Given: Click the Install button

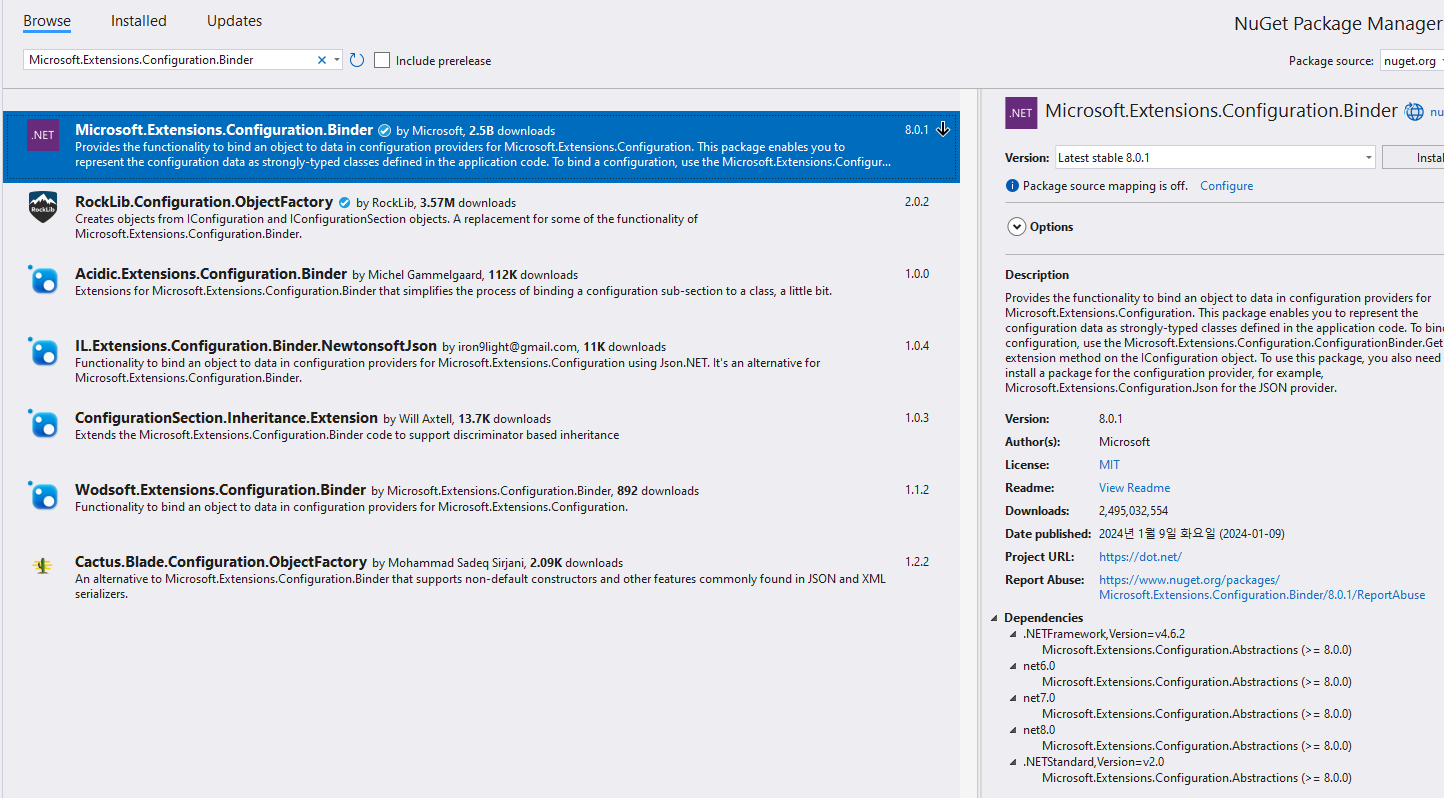Looking at the screenshot, I should pos(1413,157).
